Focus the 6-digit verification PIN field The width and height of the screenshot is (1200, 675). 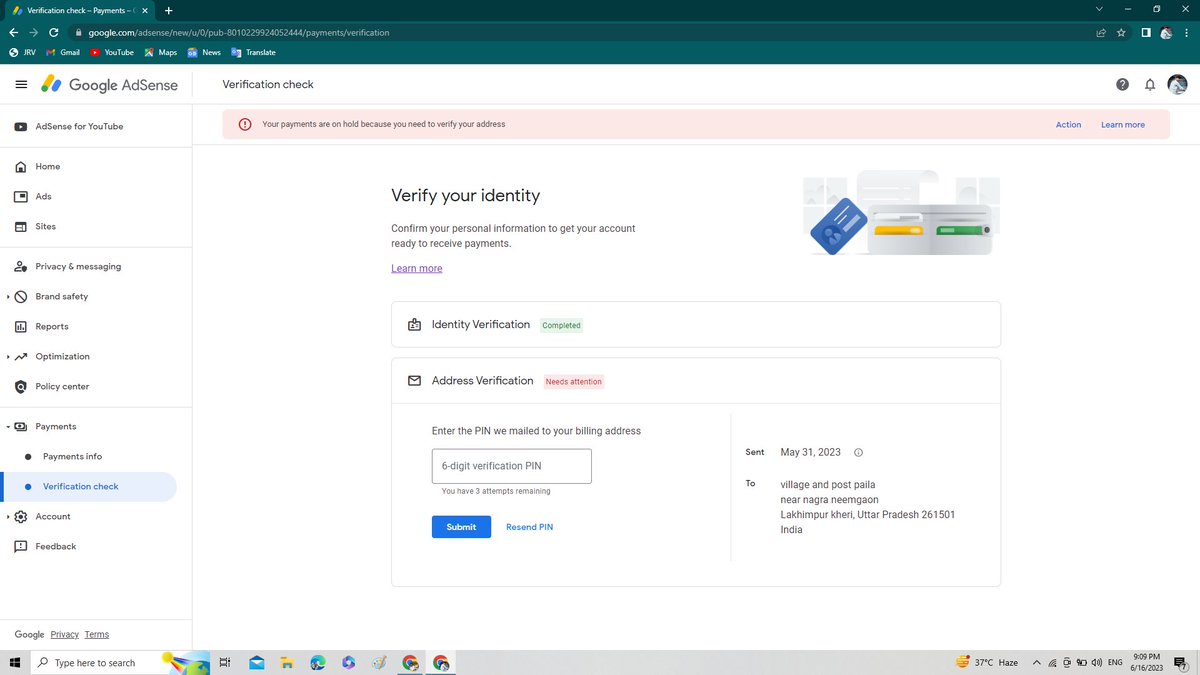[511, 466]
